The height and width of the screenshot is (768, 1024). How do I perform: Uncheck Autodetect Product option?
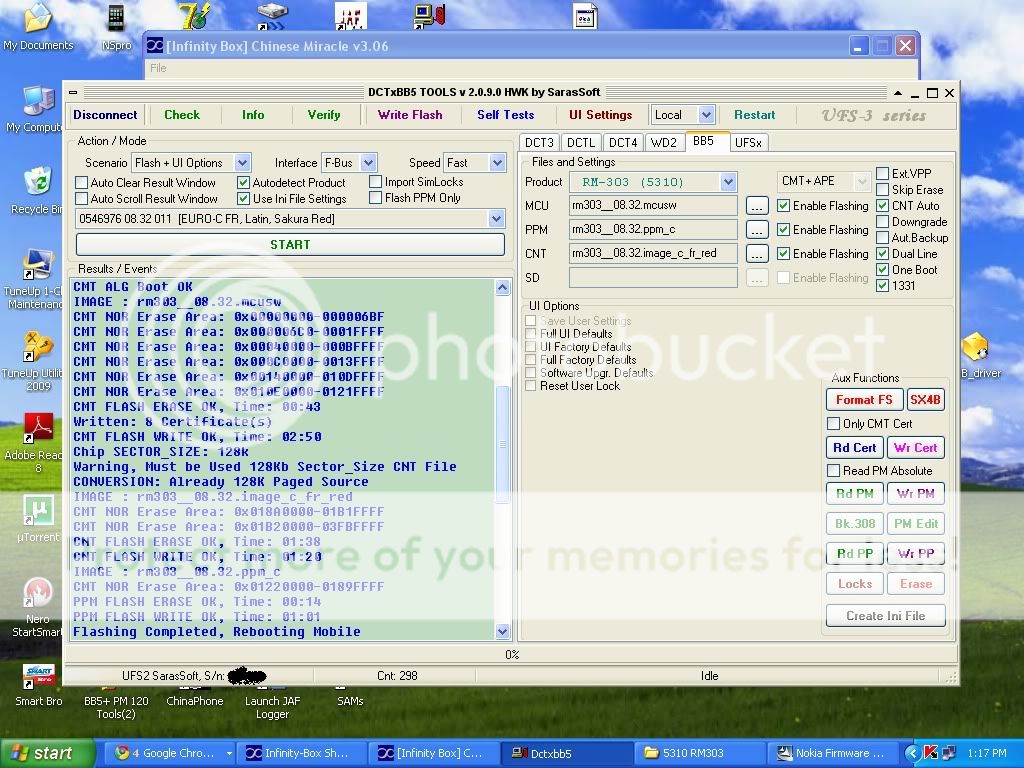(x=244, y=182)
